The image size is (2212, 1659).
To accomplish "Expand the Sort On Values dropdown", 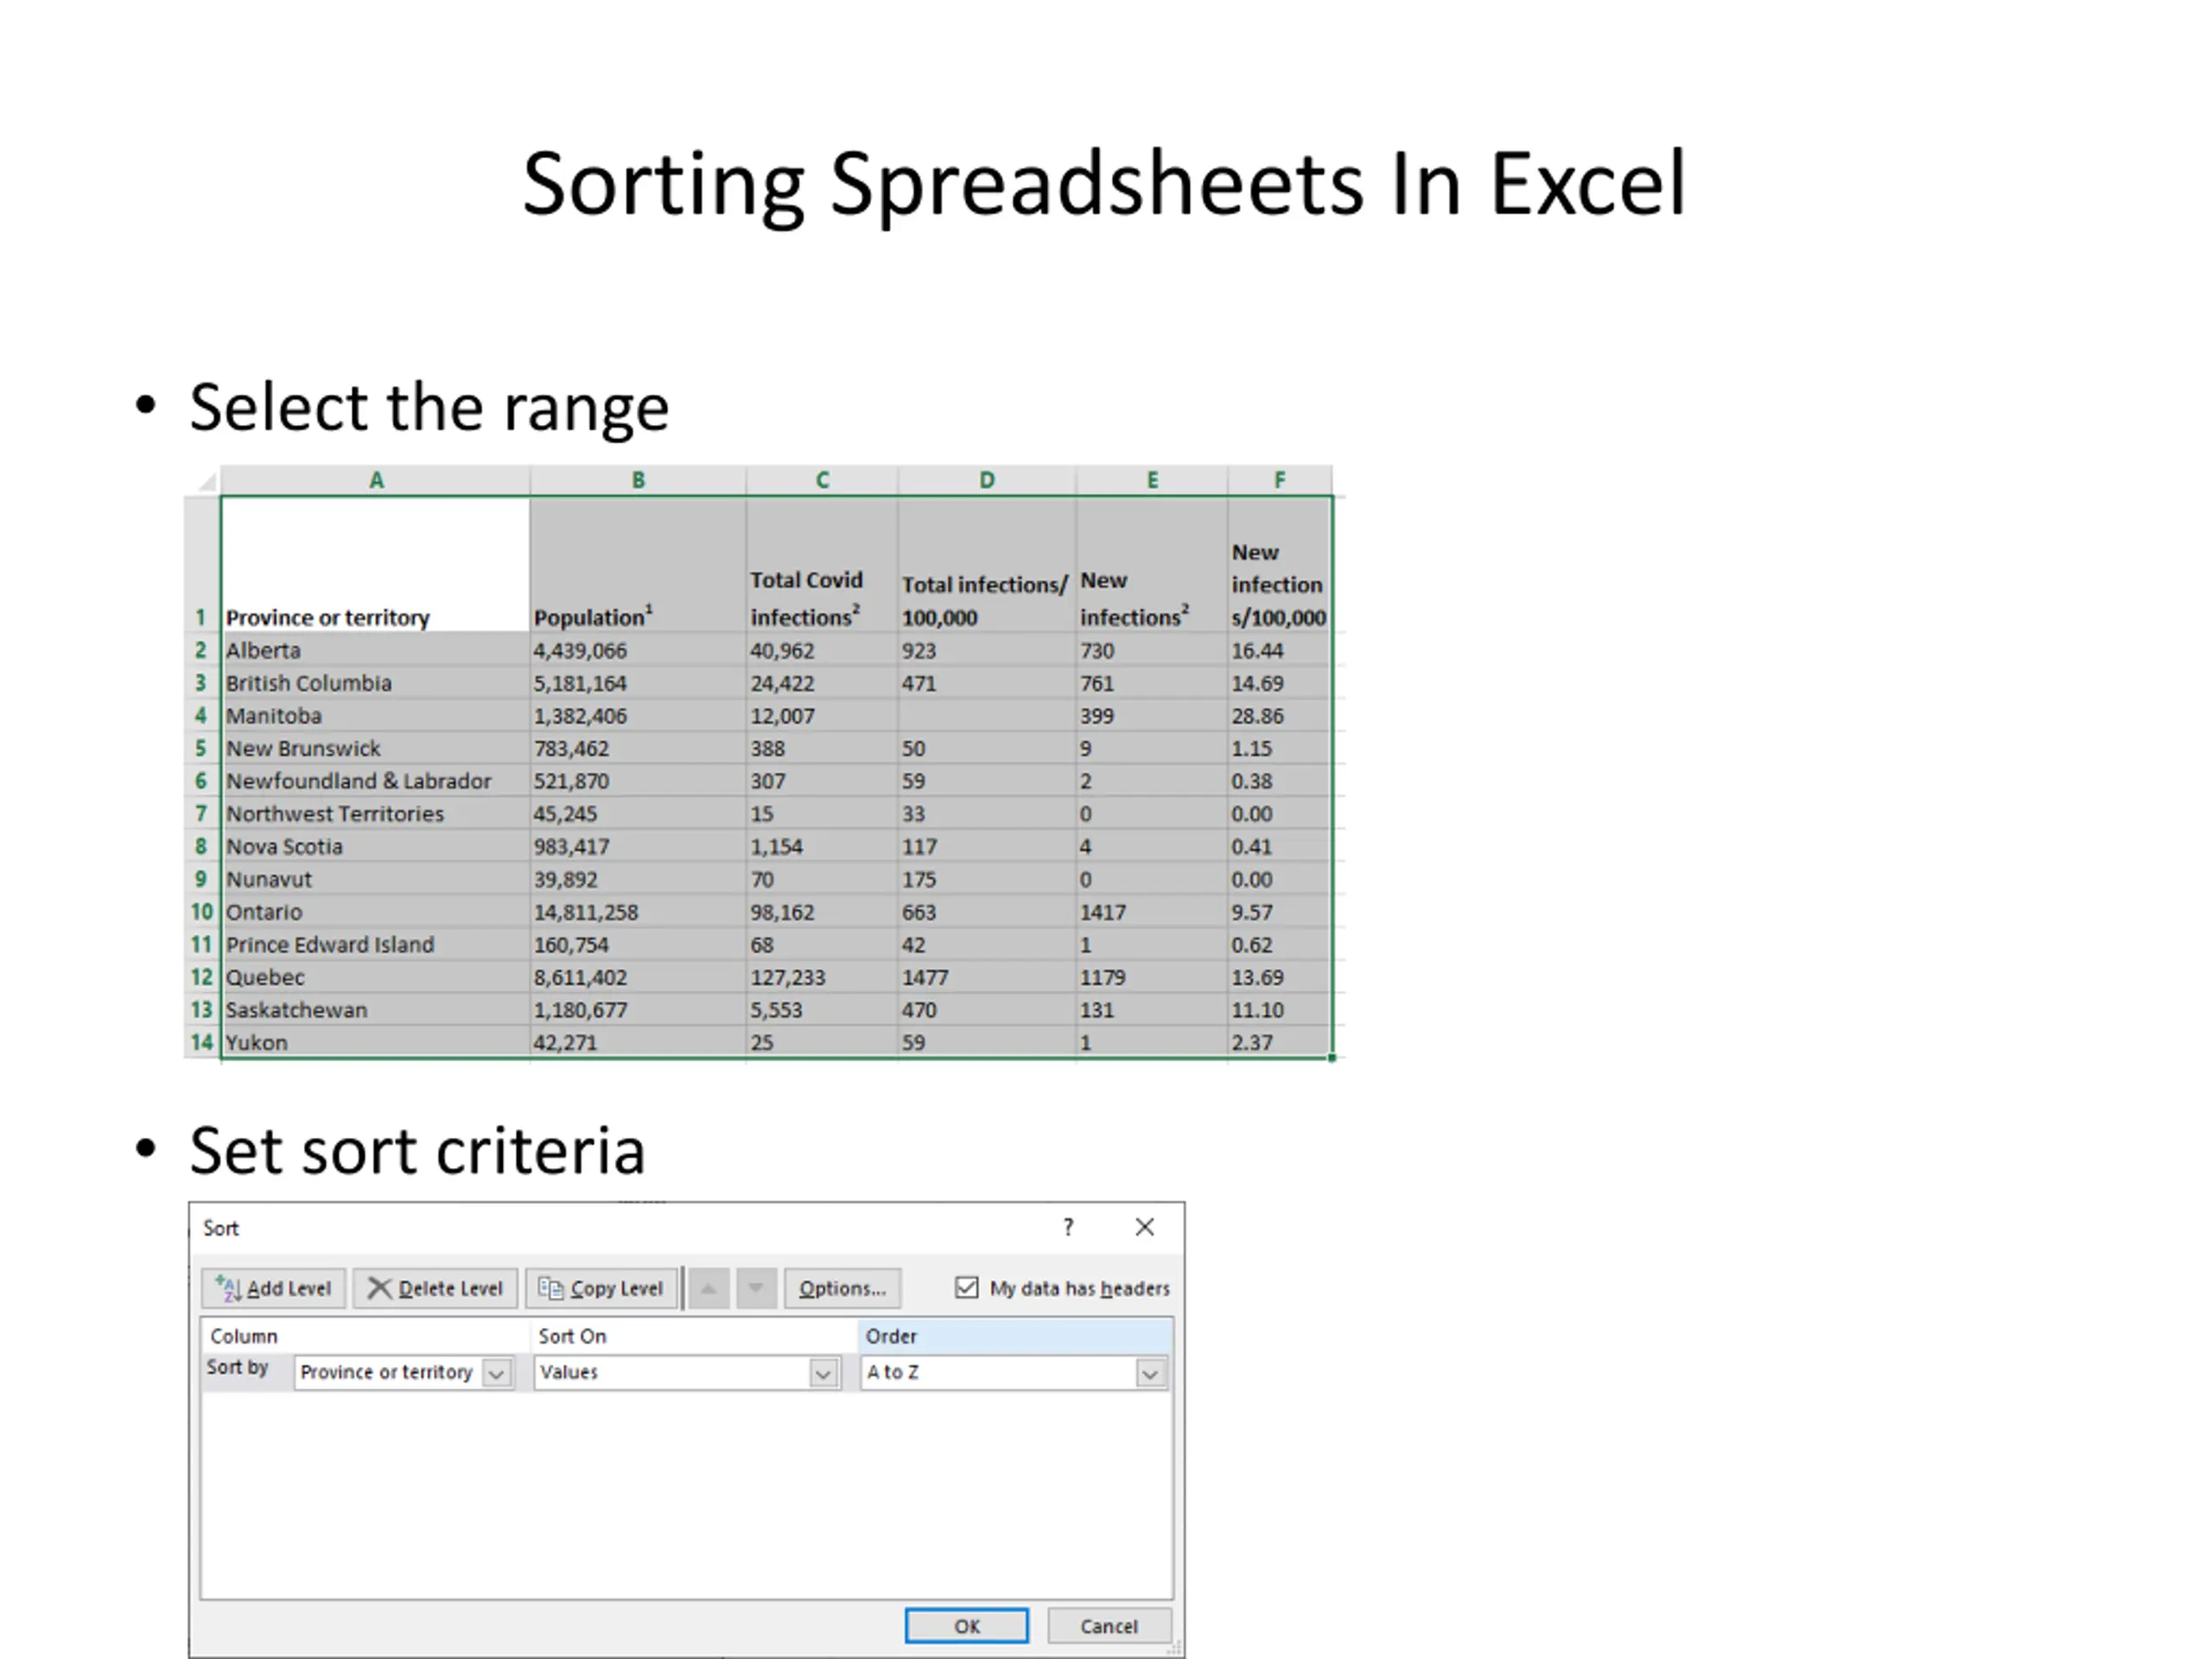I will [x=823, y=1373].
